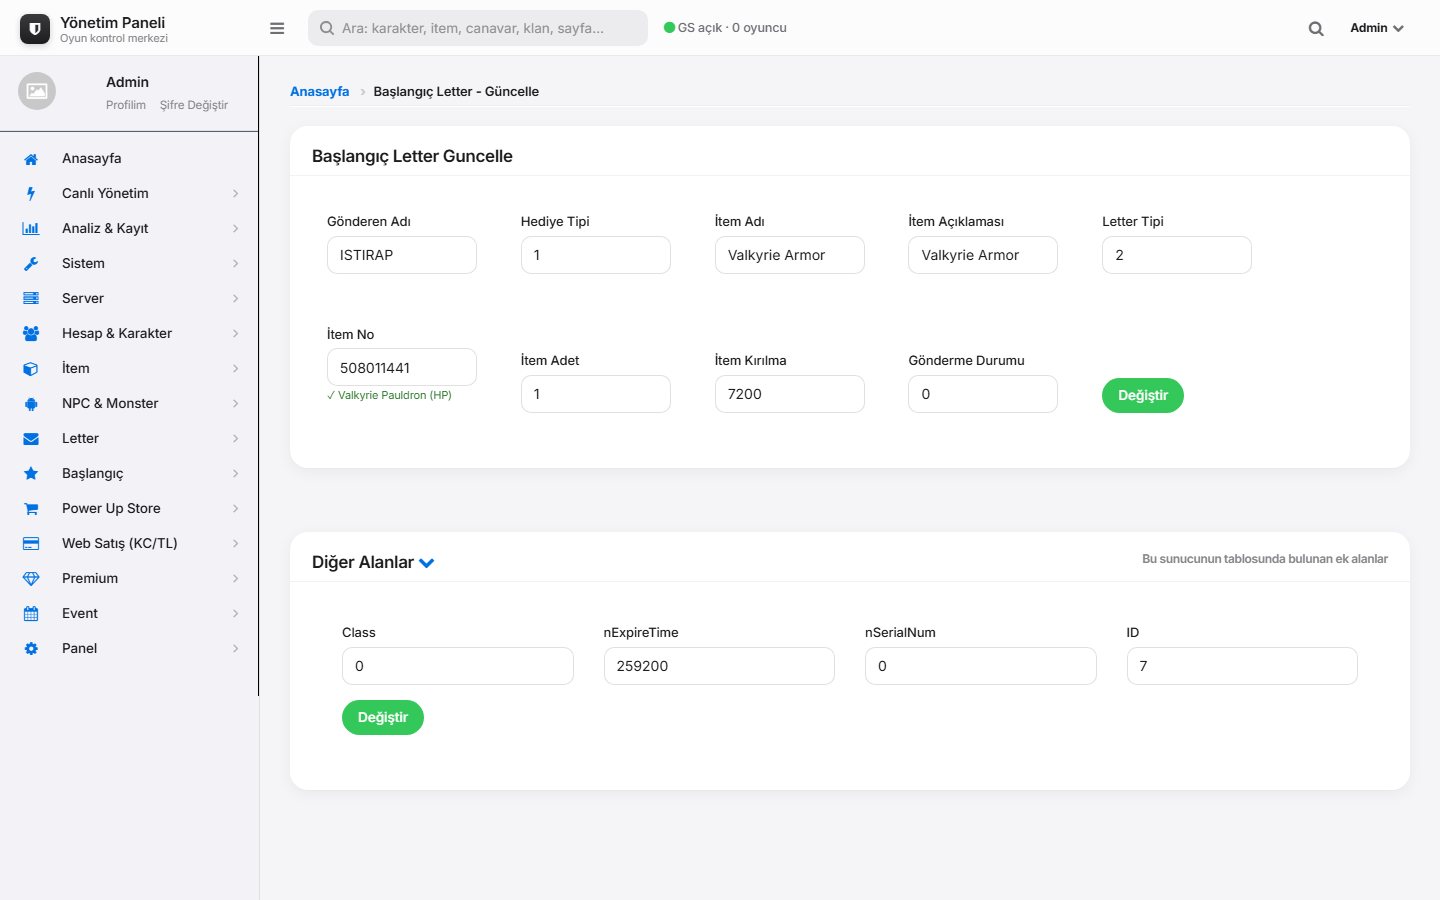Screen dimensions: 1440x900
Task: Open the Web Satış (KC/TL) menu item
Action: pos(129,543)
